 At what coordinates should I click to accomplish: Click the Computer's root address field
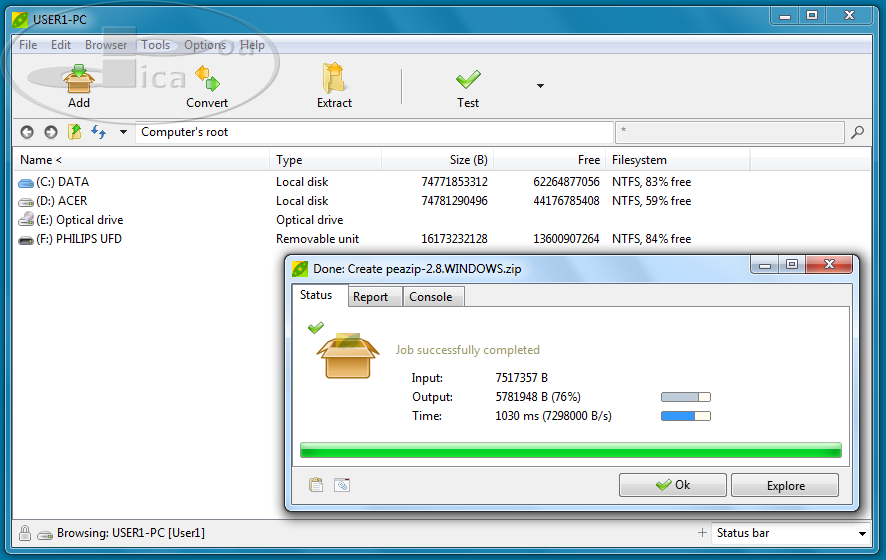click(370, 132)
